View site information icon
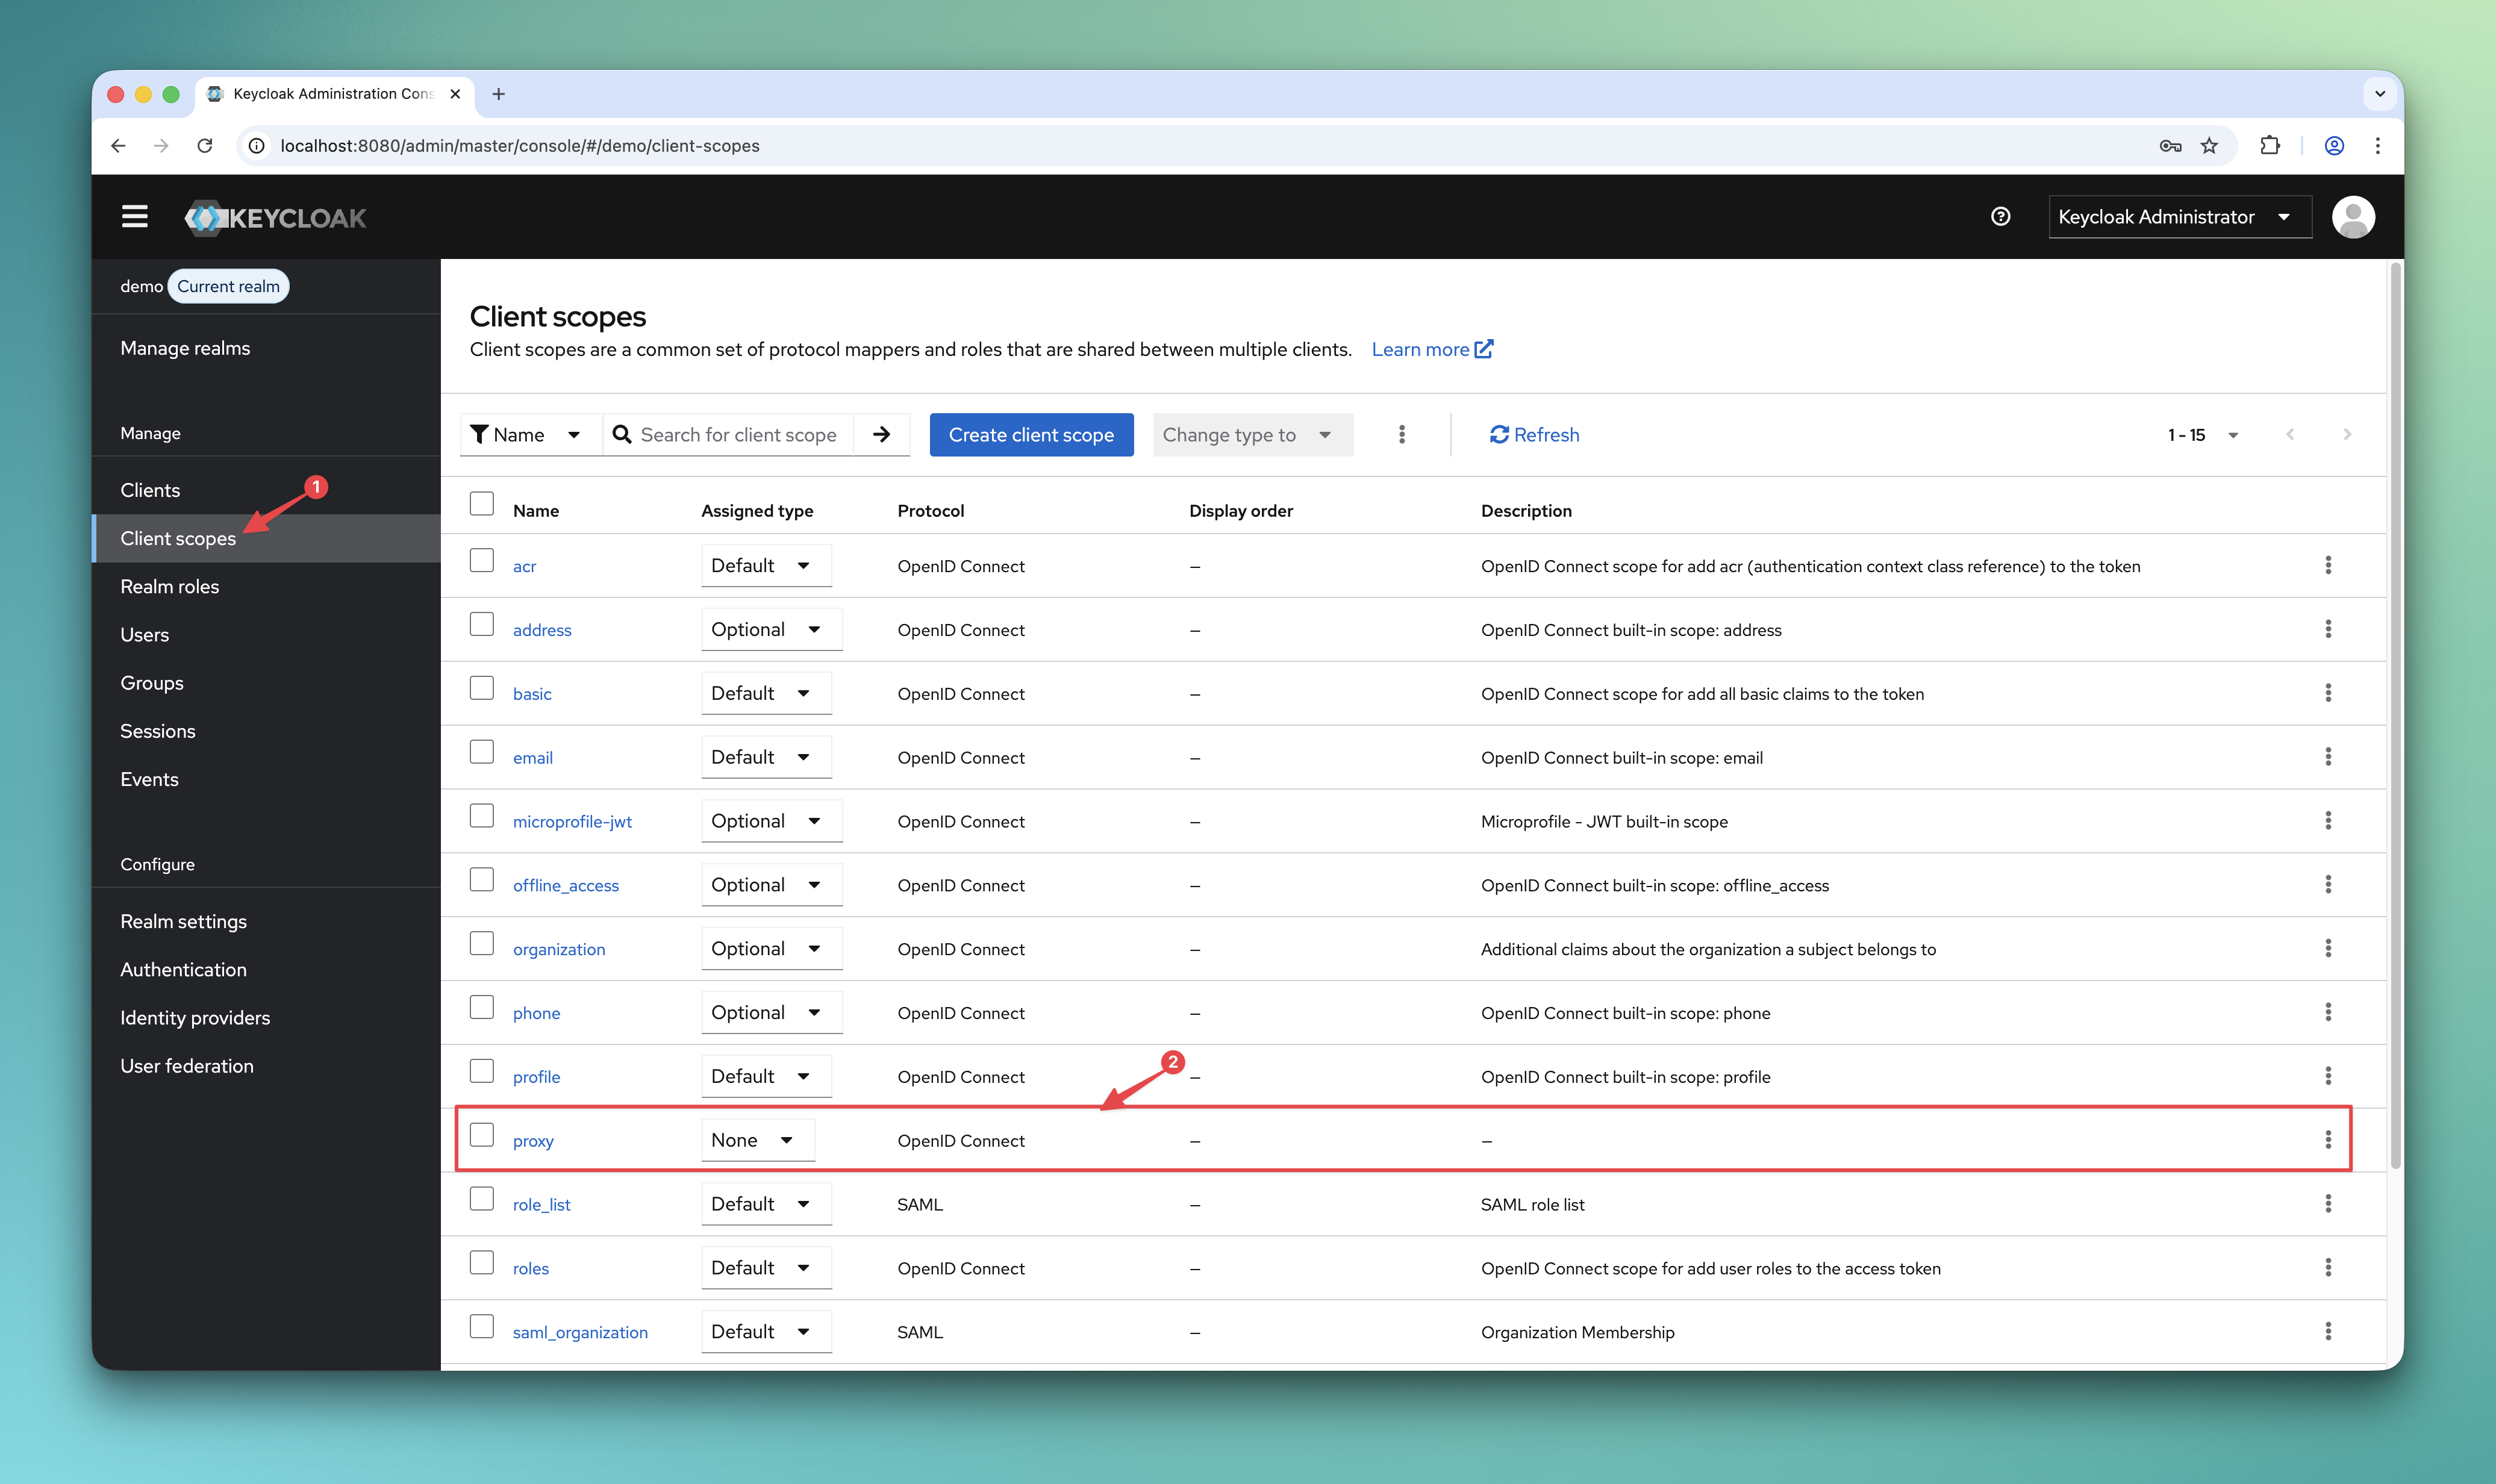 point(257,146)
